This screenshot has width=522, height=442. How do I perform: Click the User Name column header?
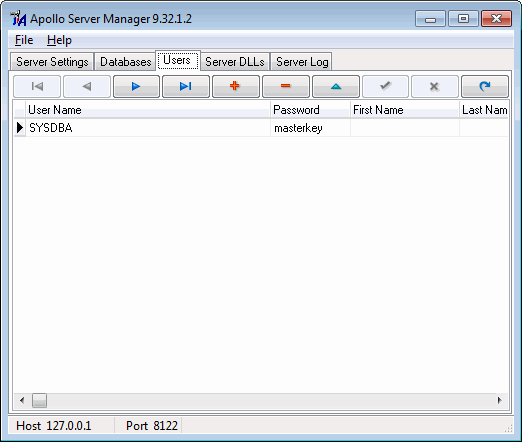click(148, 110)
